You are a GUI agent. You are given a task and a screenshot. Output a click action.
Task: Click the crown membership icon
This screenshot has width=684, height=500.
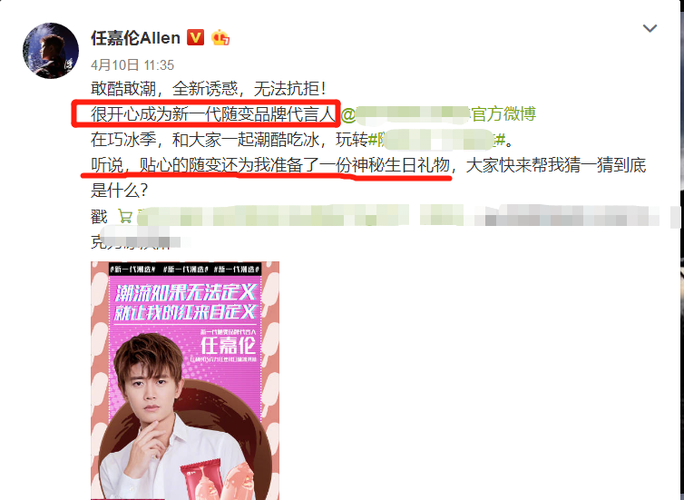[221, 38]
